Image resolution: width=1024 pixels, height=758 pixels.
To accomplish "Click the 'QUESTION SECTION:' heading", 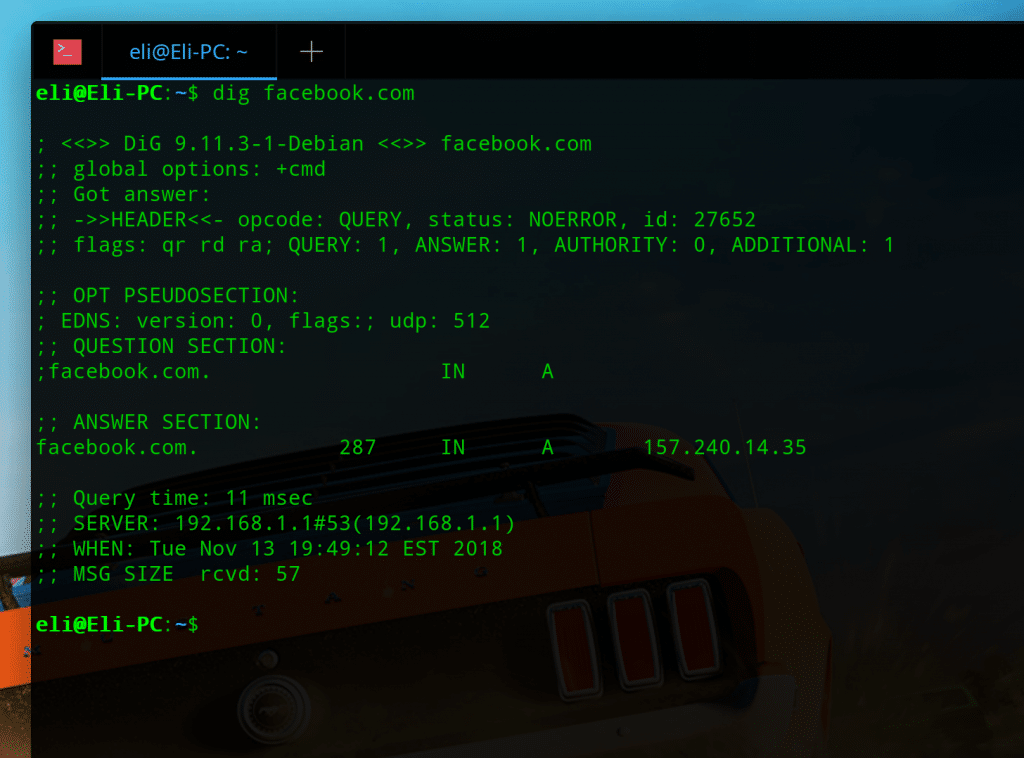I will 161,346.
